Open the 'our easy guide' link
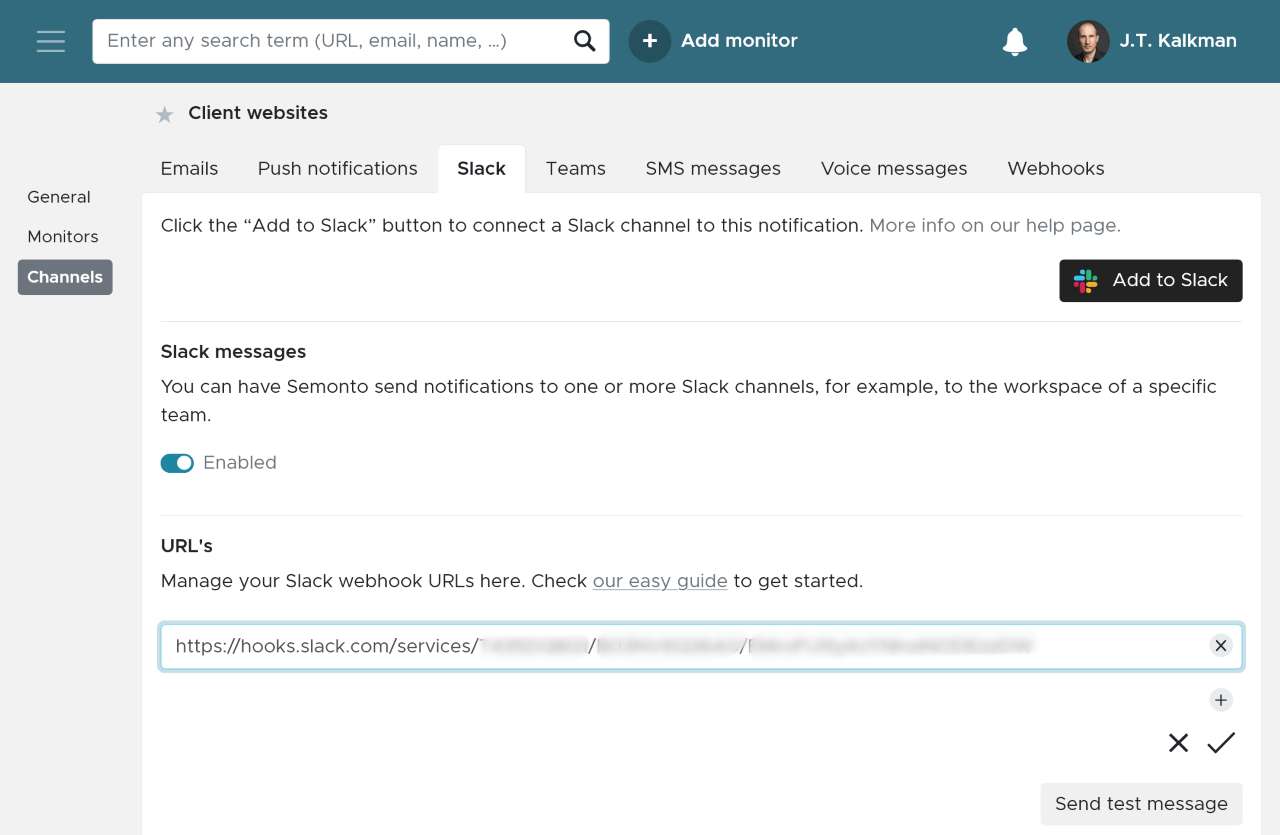 [x=660, y=581]
